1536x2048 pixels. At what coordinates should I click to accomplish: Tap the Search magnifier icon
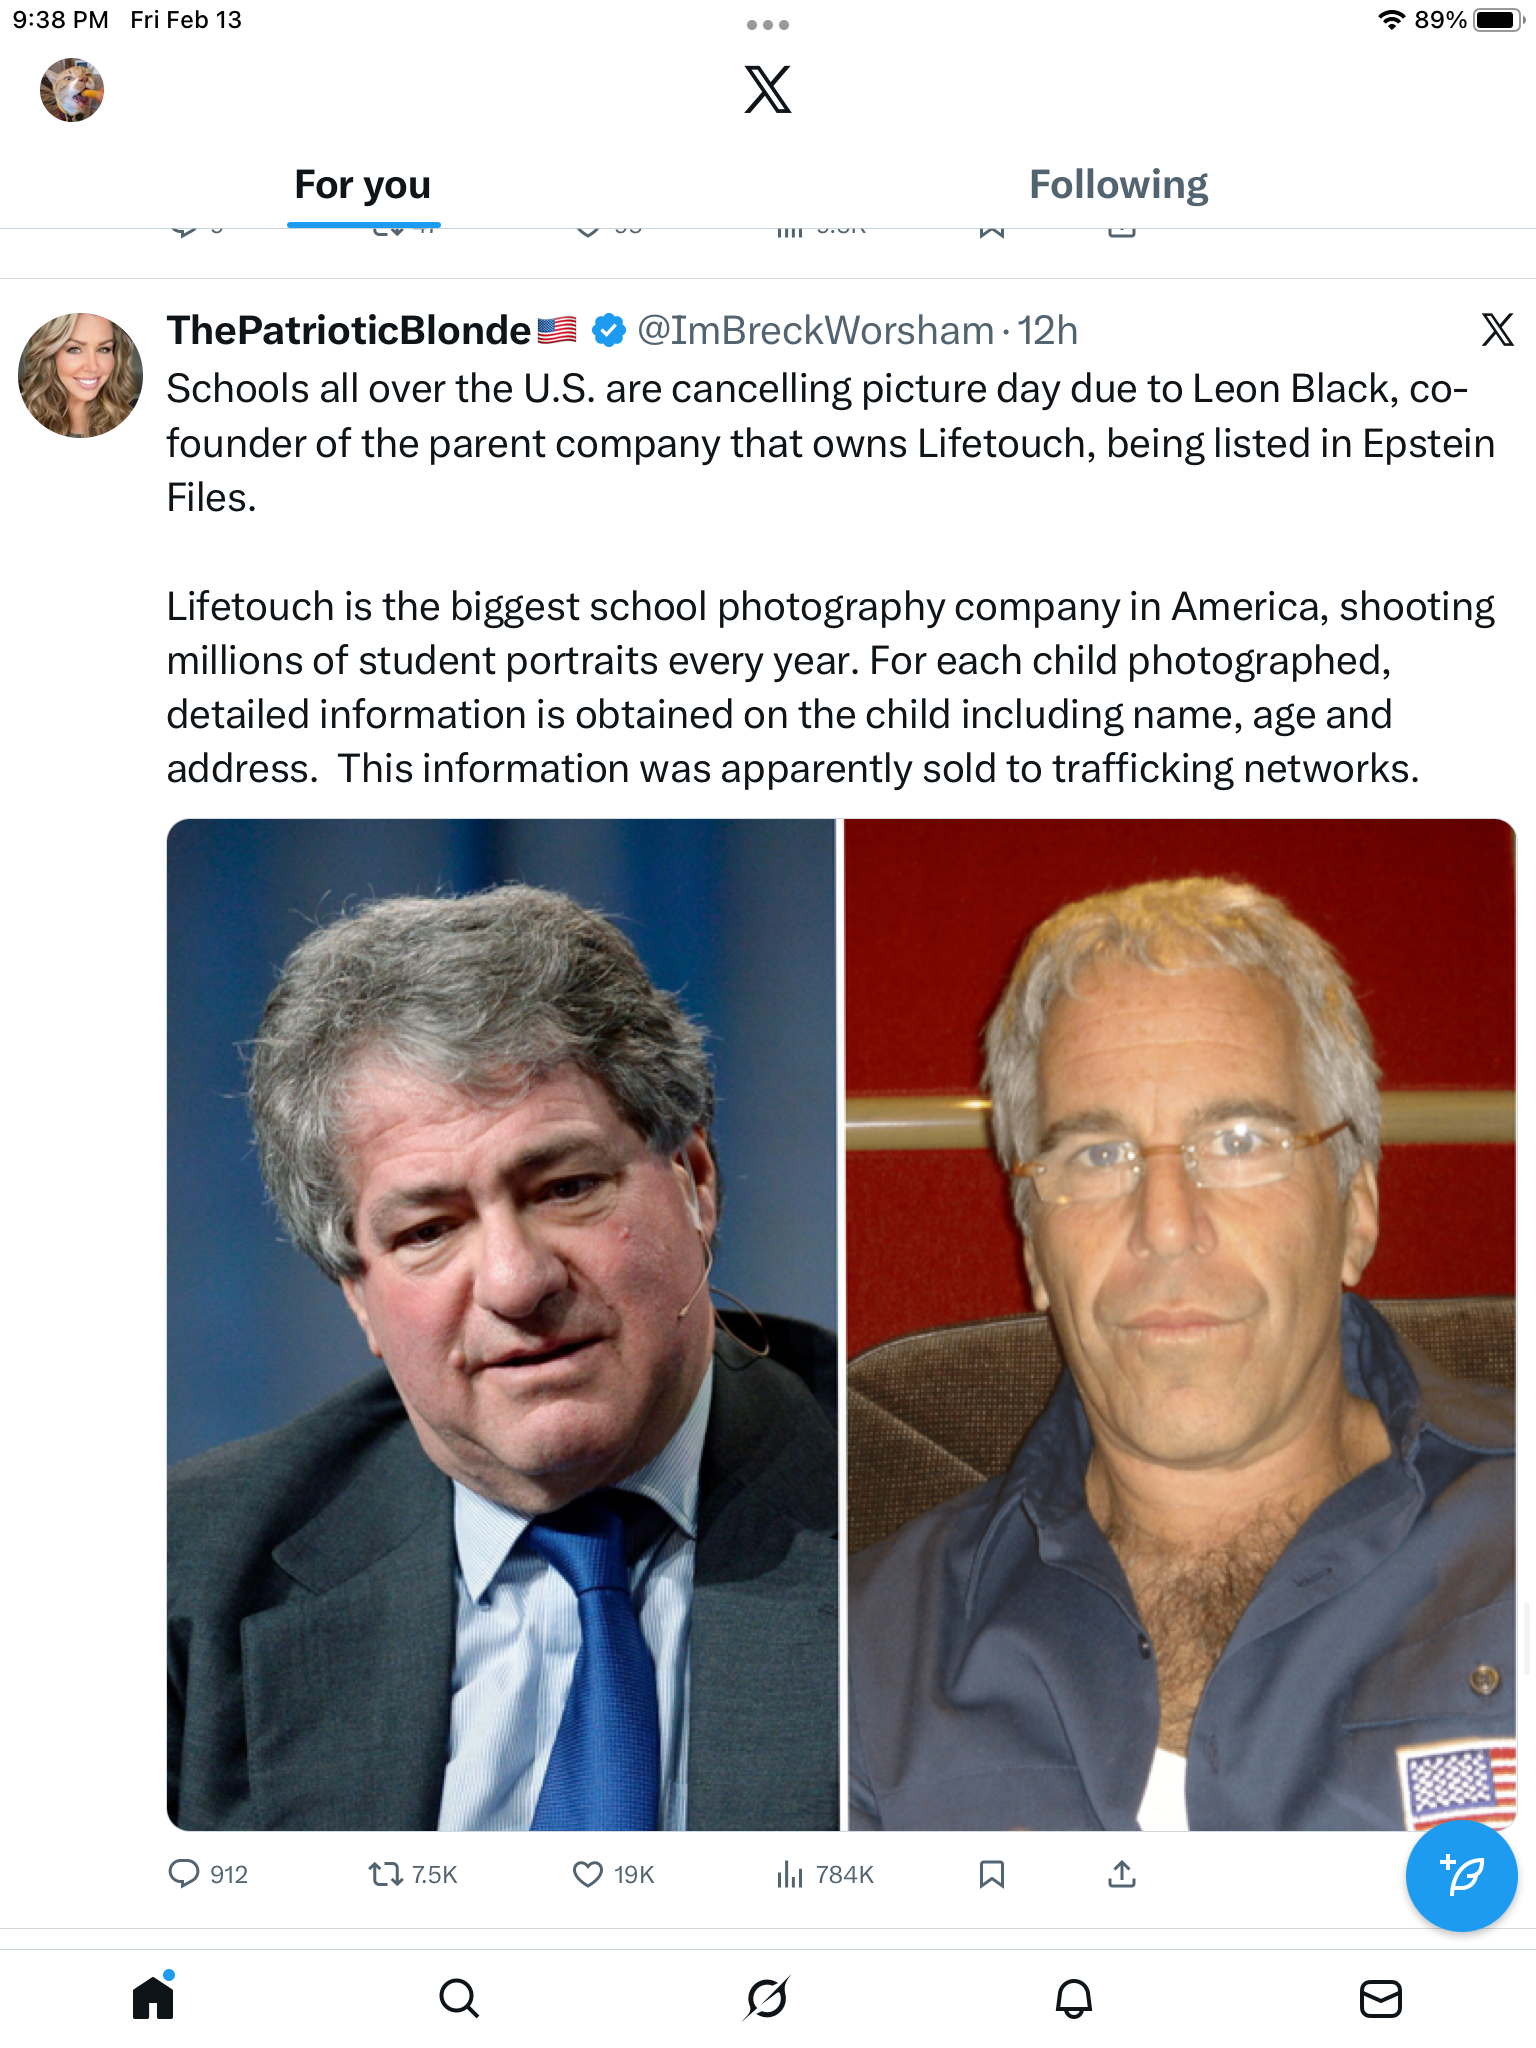(459, 1998)
